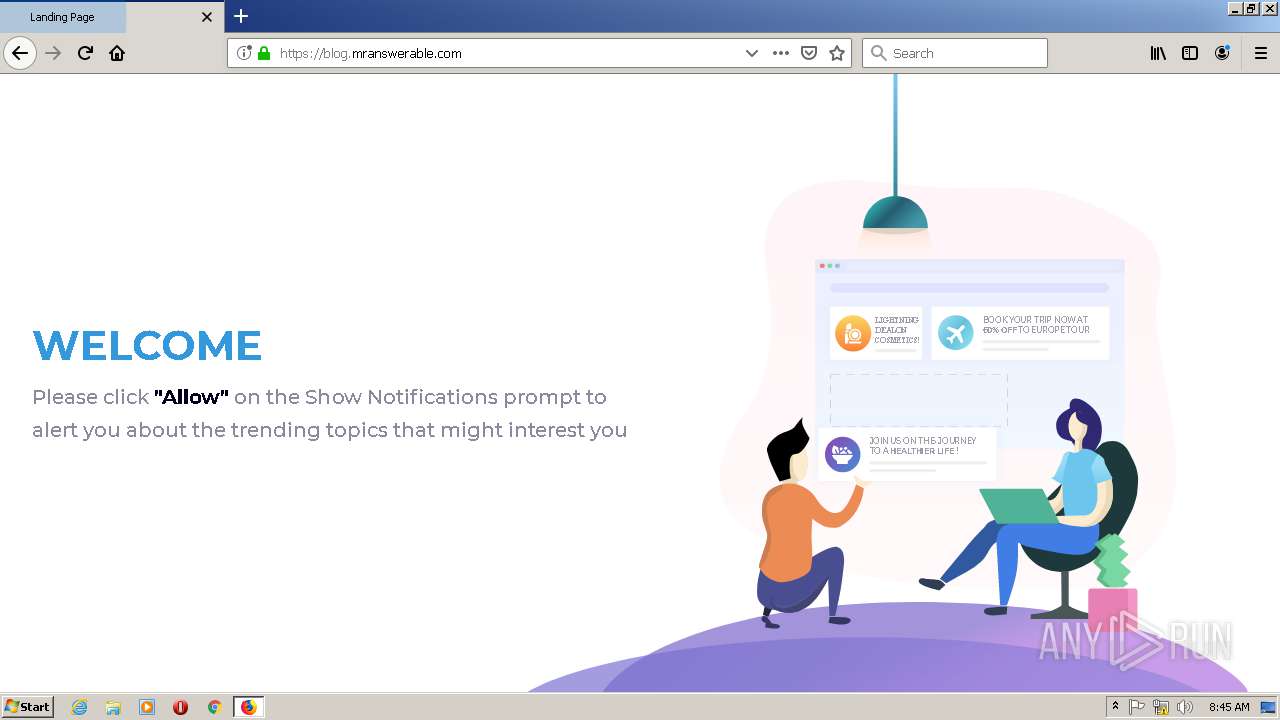Screen dimensions: 1280x720
Task: Click Lightning Deal on Cosmetics card
Action: tap(876, 333)
